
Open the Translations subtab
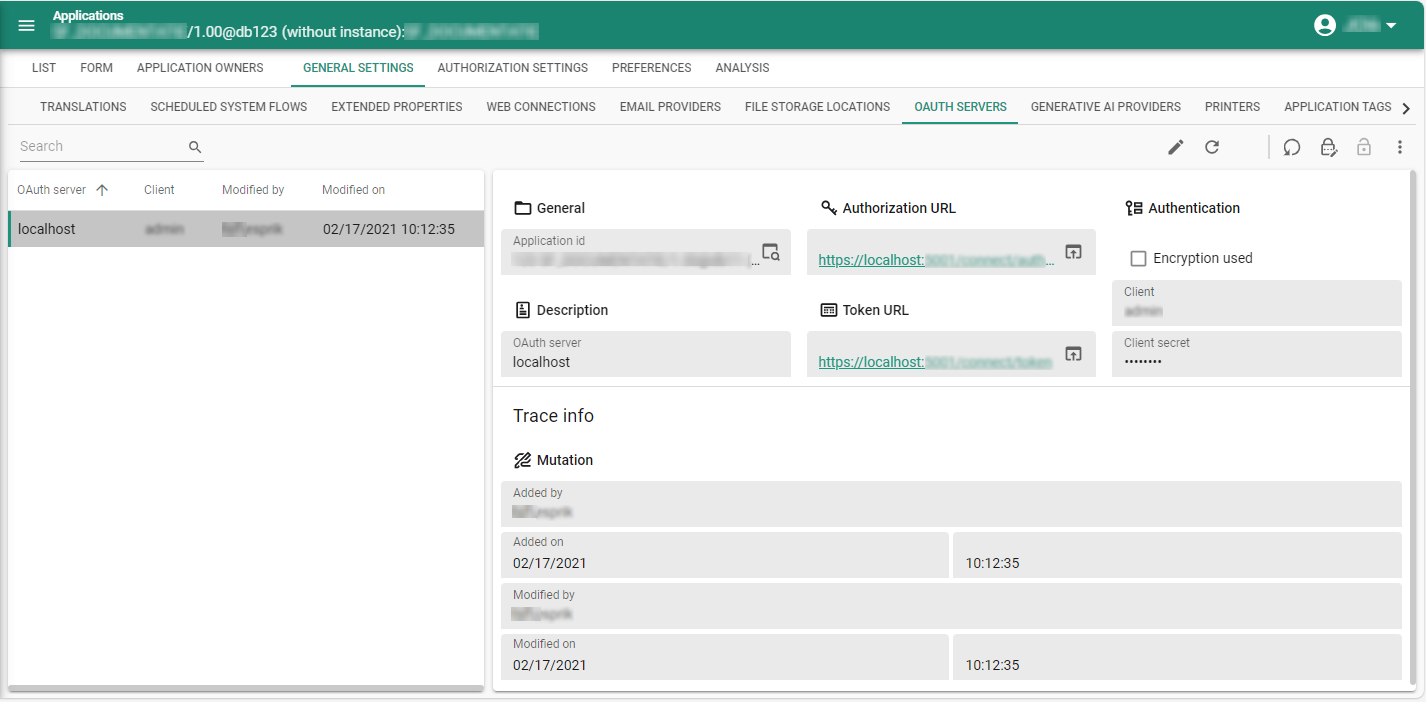coord(83,107)
